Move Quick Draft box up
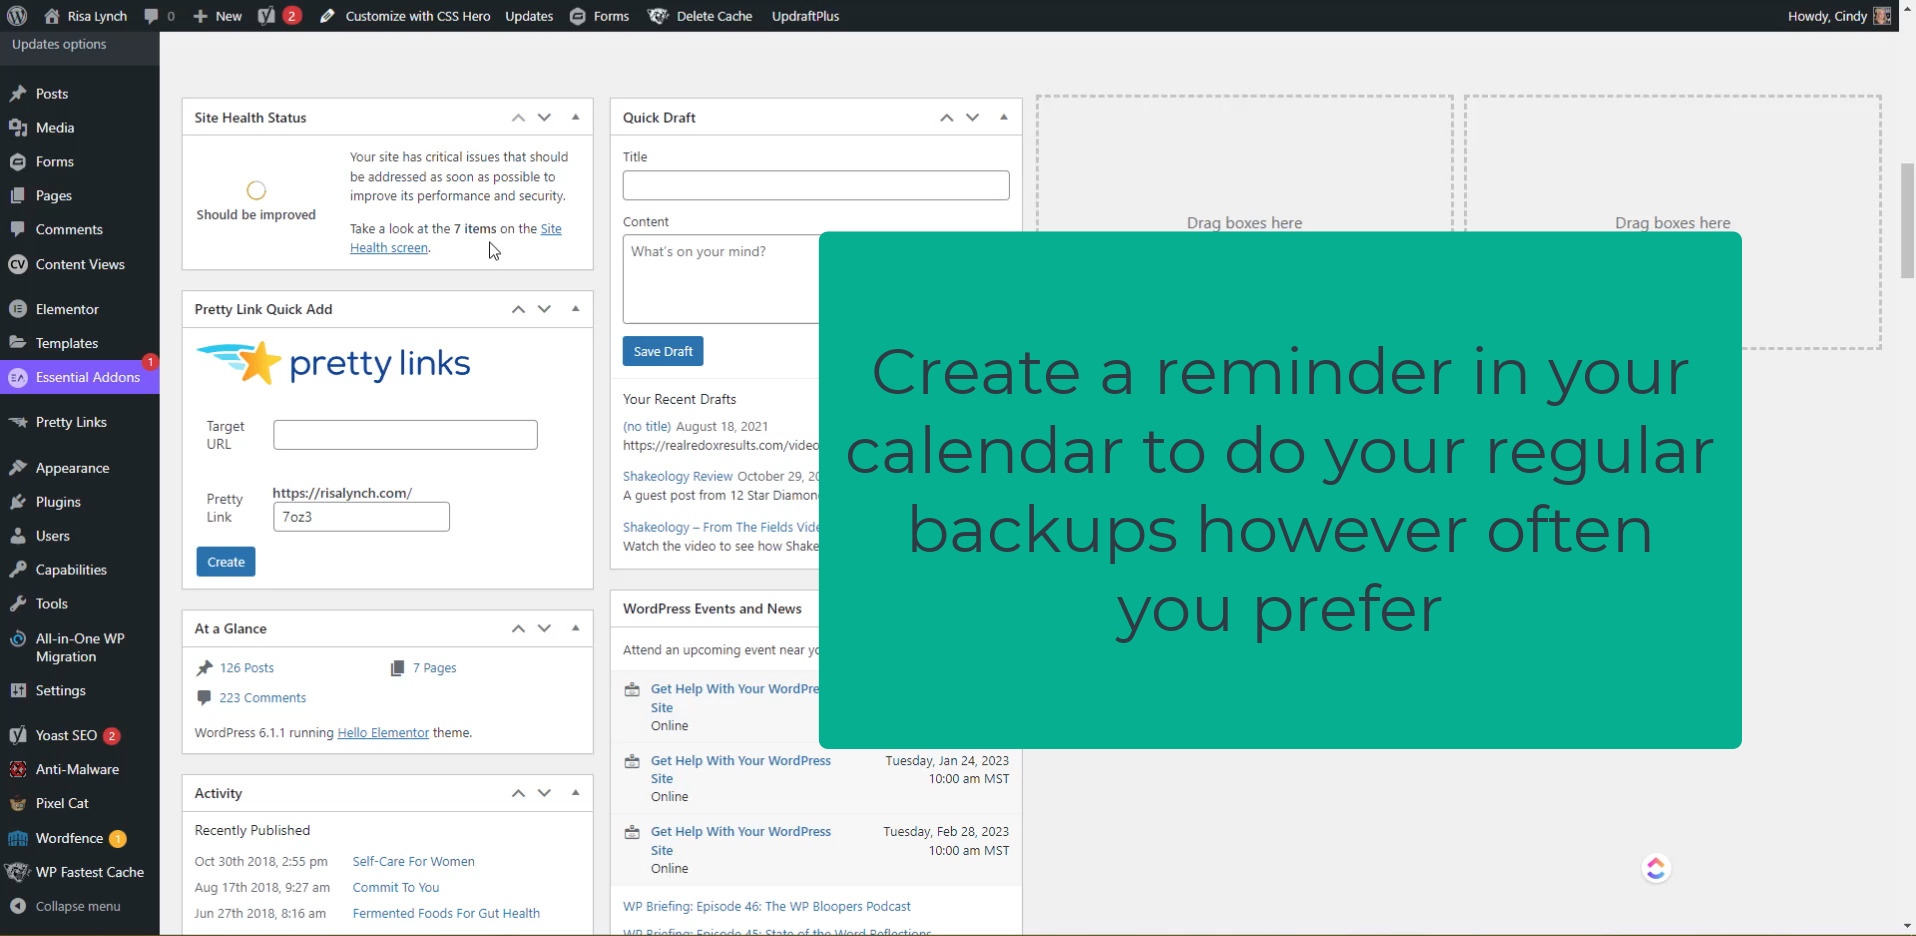 (946, 118)
